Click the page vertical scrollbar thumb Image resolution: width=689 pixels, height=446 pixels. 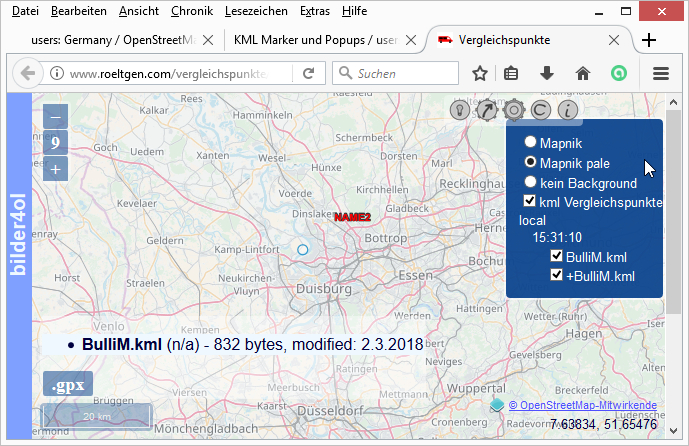point(673,212)
